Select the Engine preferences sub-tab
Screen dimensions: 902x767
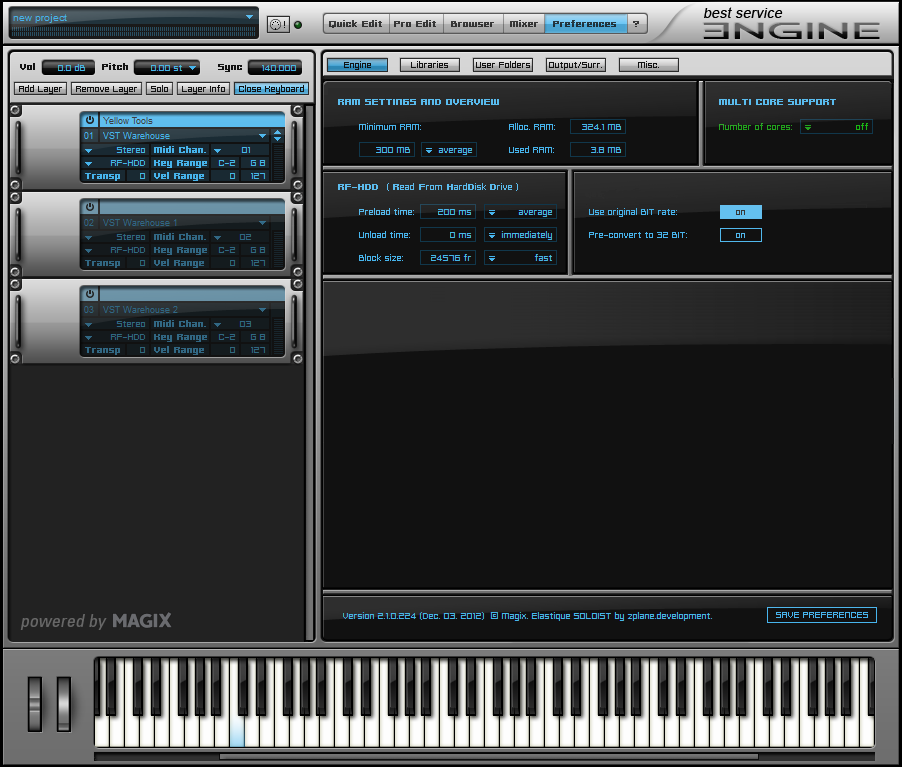pos(357,65)
